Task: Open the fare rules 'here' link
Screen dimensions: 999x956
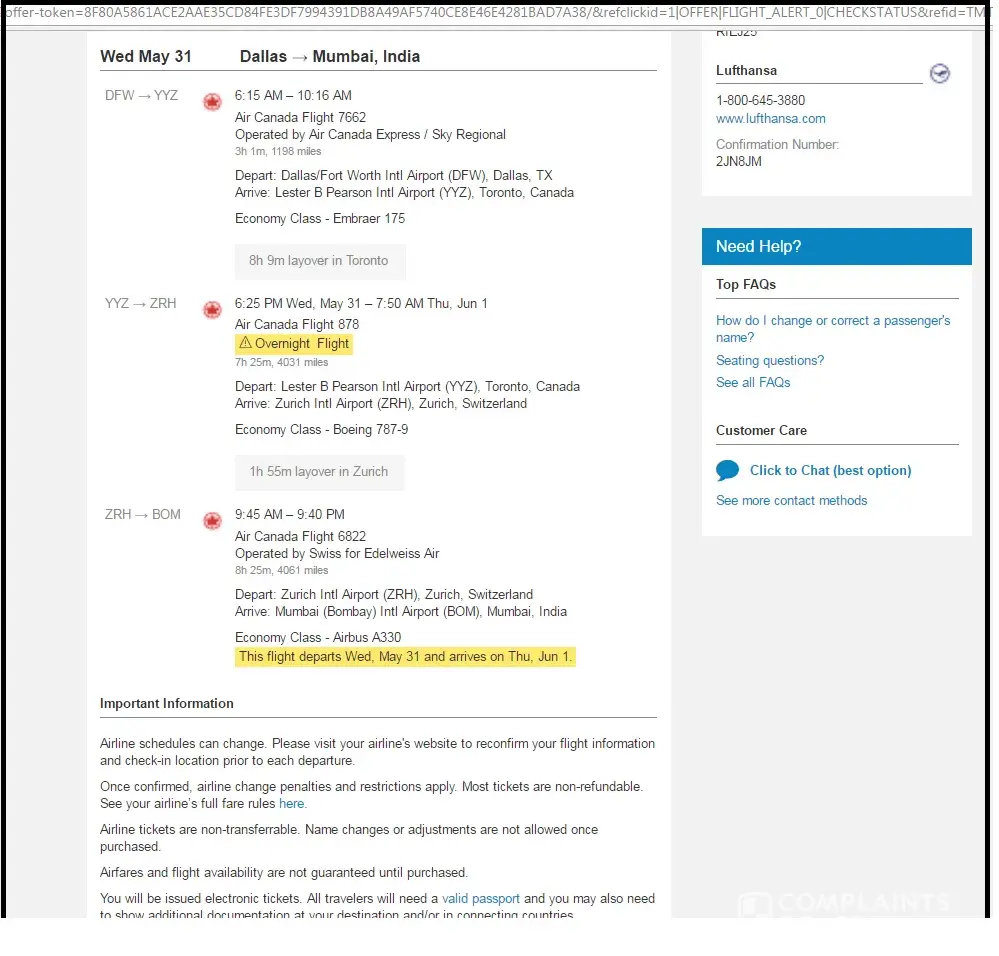Action: 291,803
